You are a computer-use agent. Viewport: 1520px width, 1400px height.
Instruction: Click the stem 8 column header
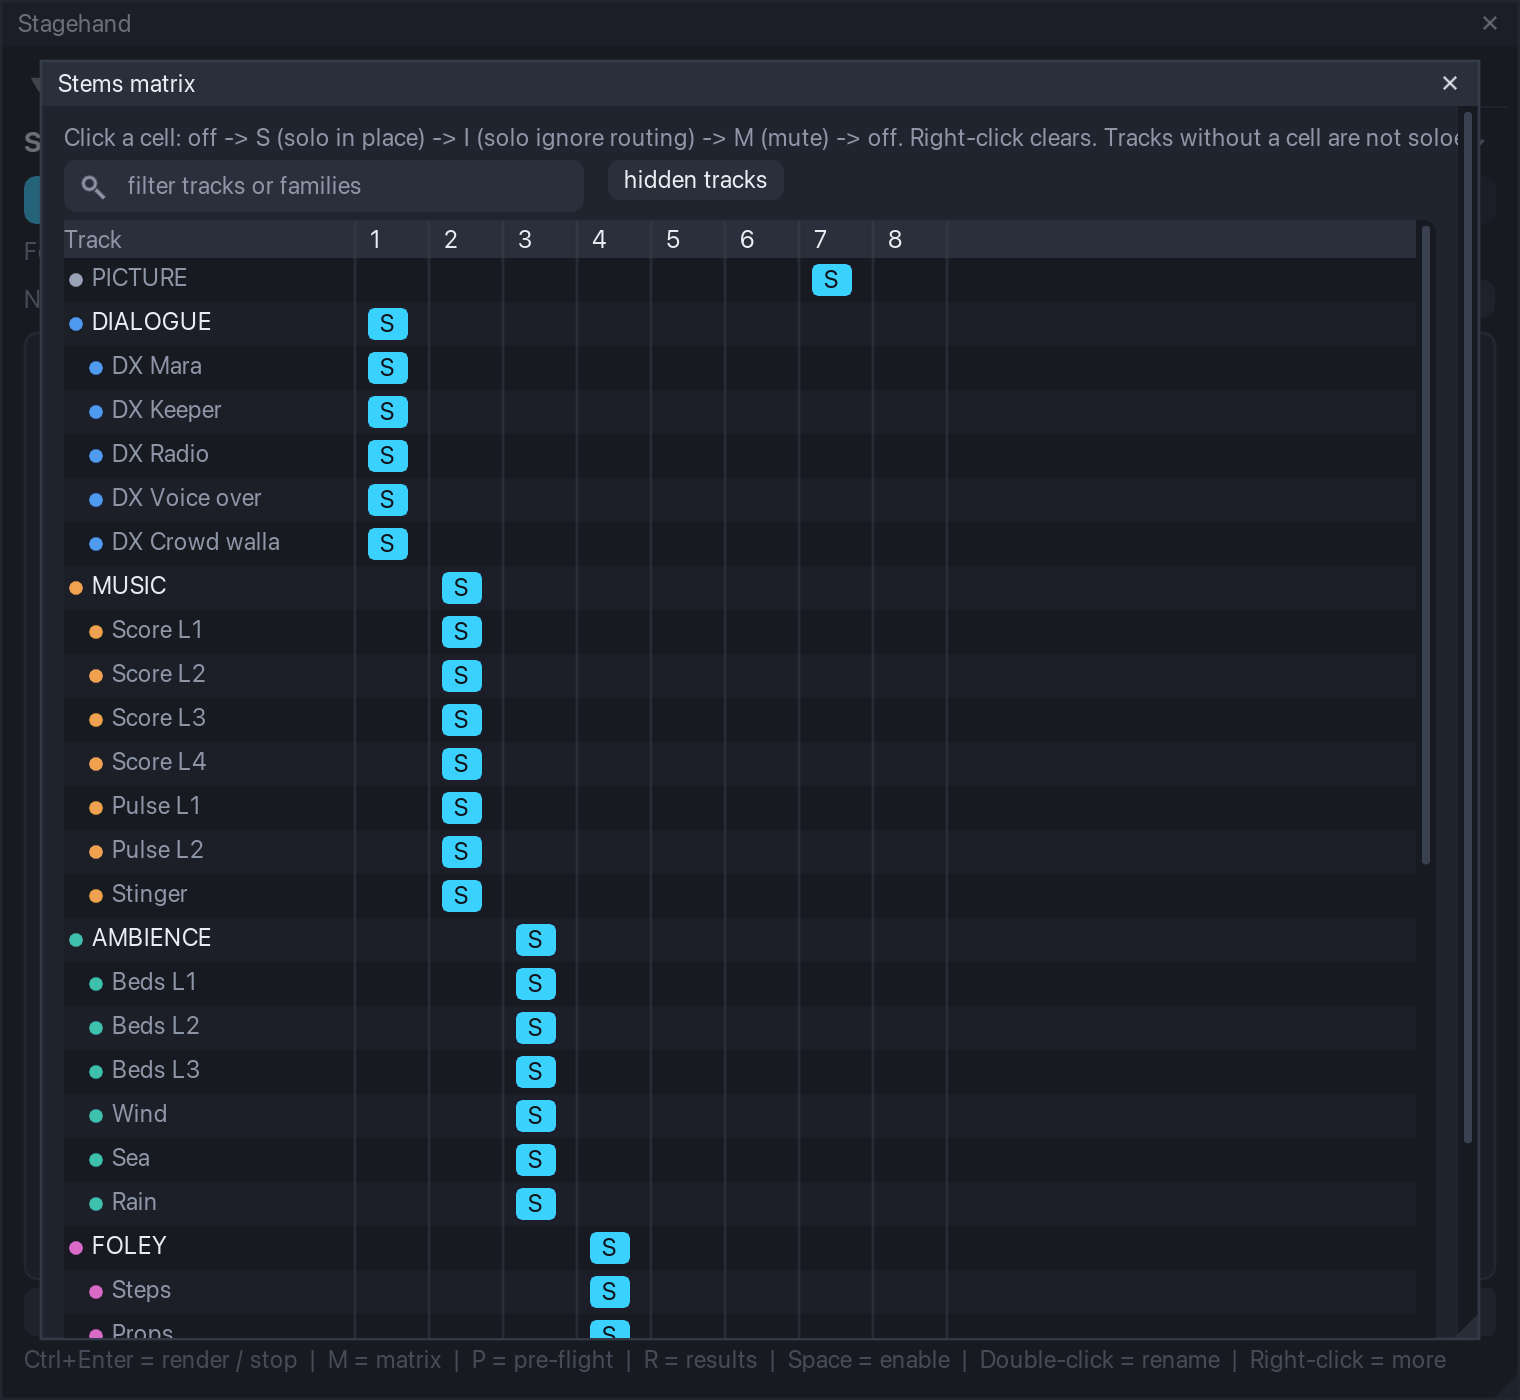click(909, 240)
